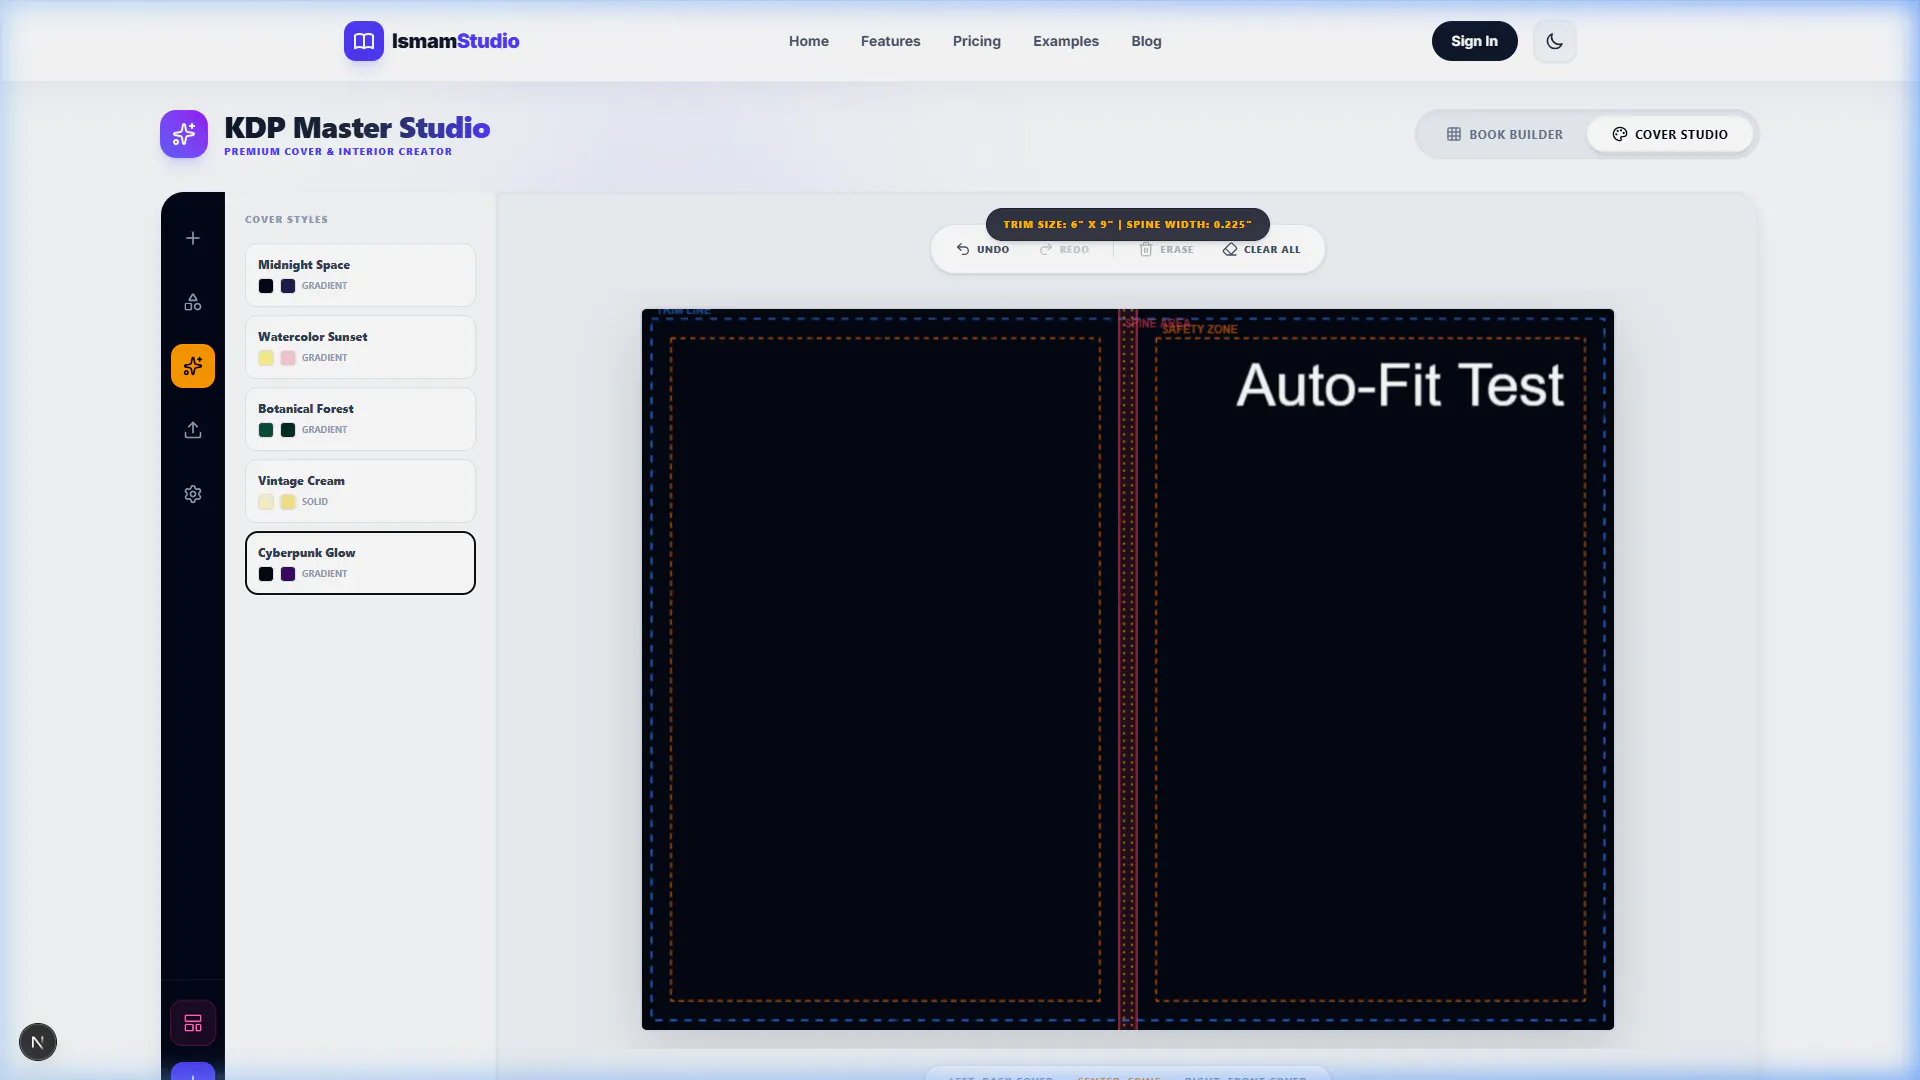Select the Auto-Fit Test title on canvas
This screenshot has width=1920, height=1080.
coord(1400,385)
